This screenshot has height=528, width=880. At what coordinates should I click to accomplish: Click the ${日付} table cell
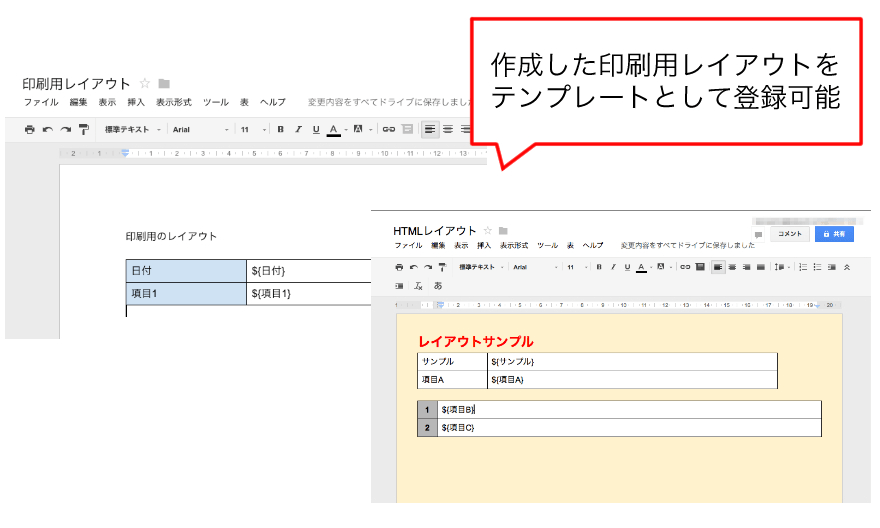point(309,271)
